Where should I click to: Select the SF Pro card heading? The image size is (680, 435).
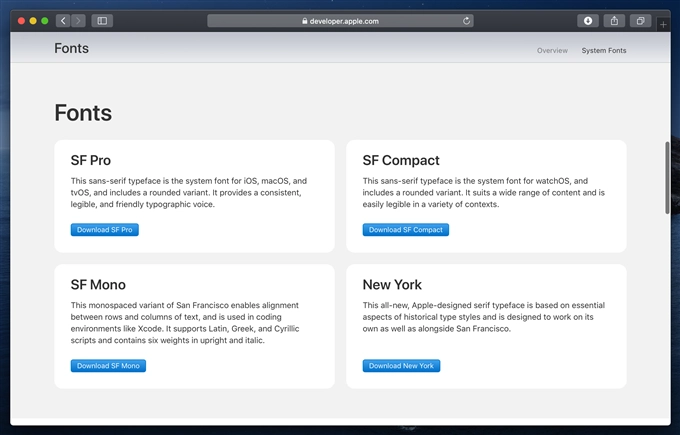pyautogui.click(x=91, y=160)
